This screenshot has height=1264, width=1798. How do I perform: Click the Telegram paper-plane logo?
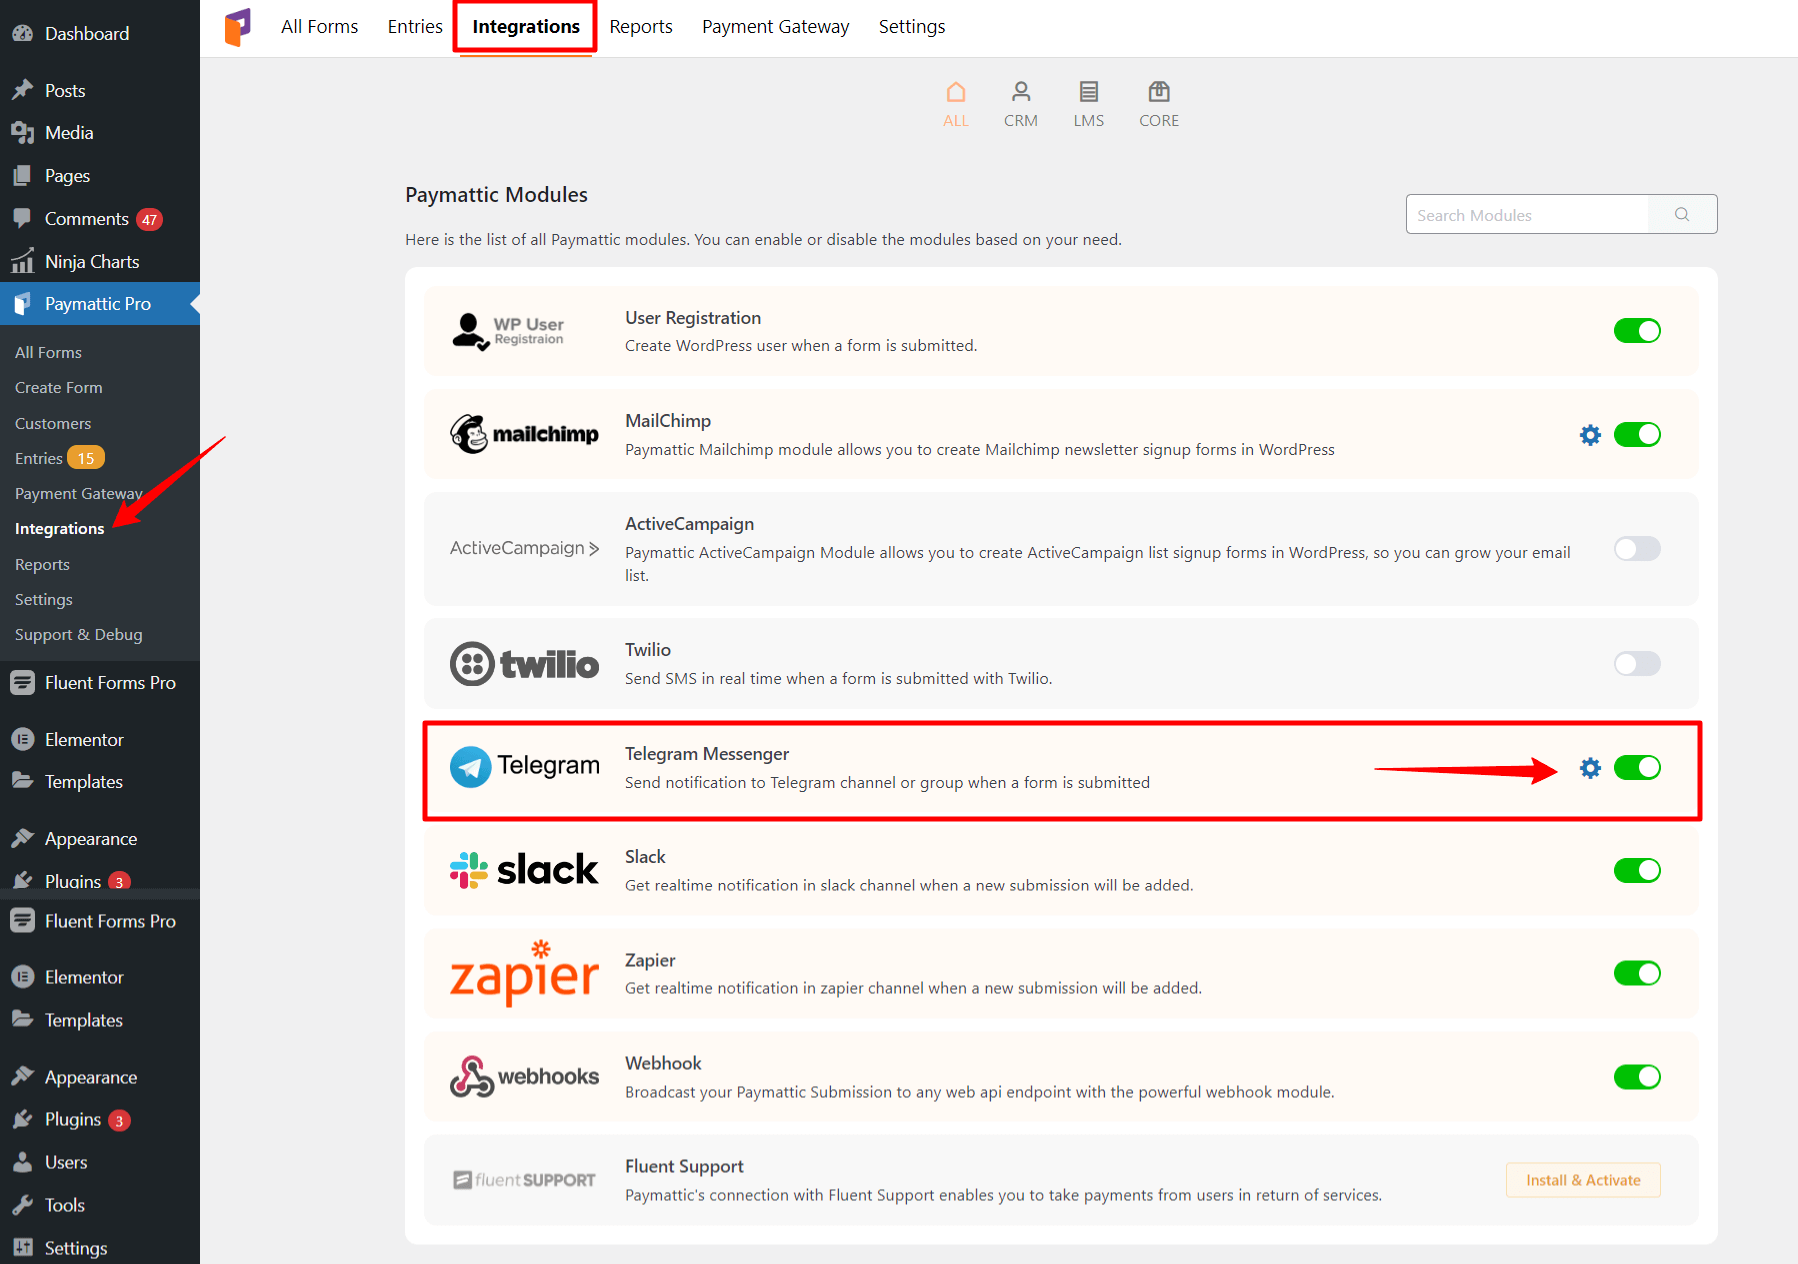click(524, 766)
